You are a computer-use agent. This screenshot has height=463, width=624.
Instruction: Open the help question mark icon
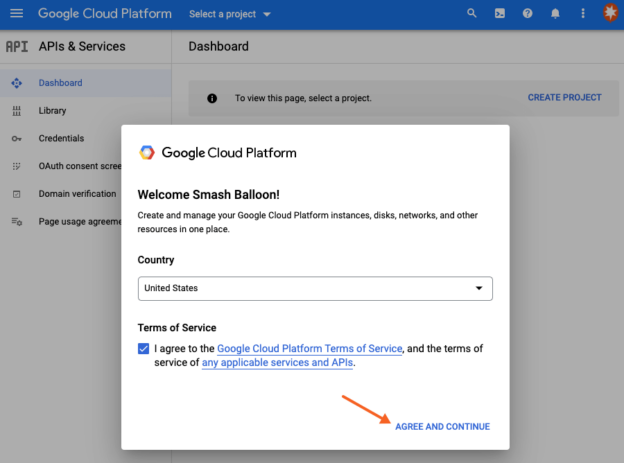(528, 14)
